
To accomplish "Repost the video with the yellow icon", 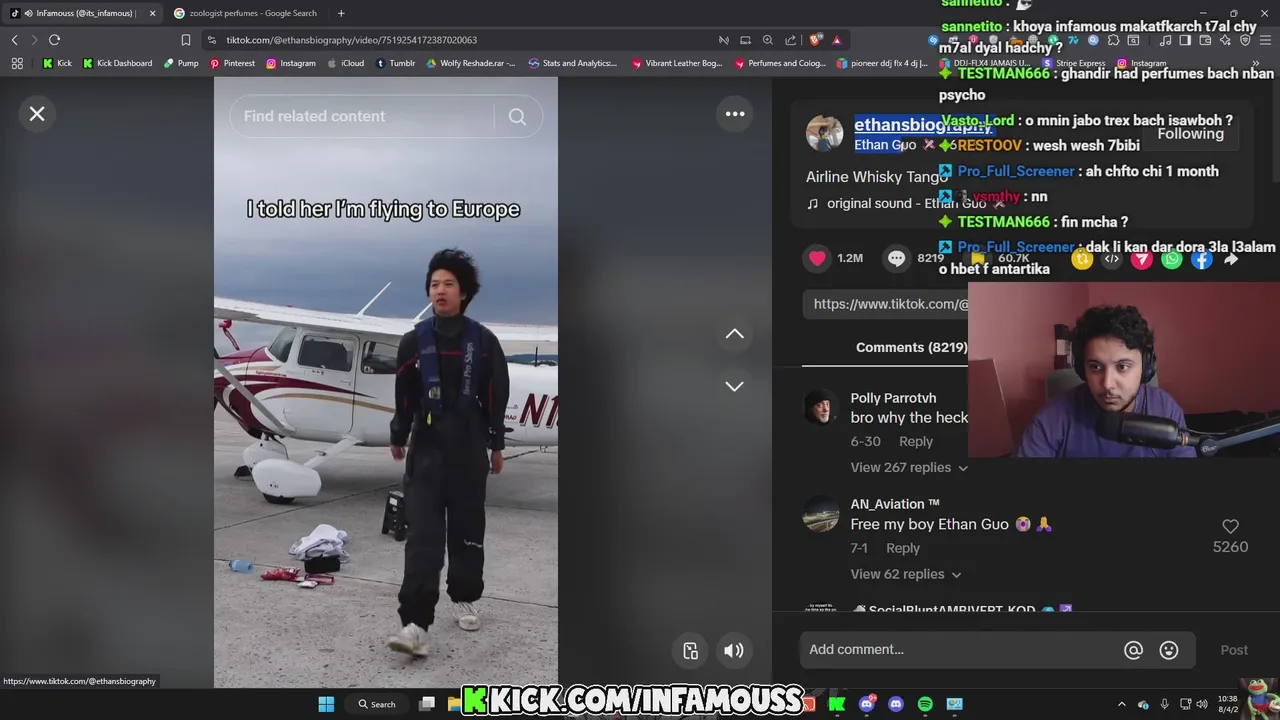I will pos(1082,260).
